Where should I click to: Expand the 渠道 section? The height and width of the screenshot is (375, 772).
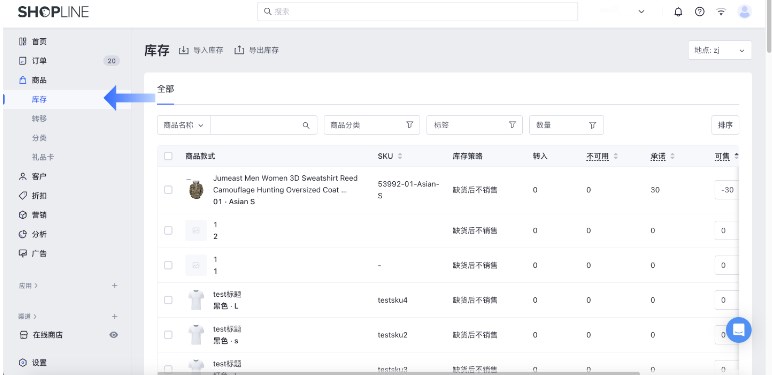point(28,316)
